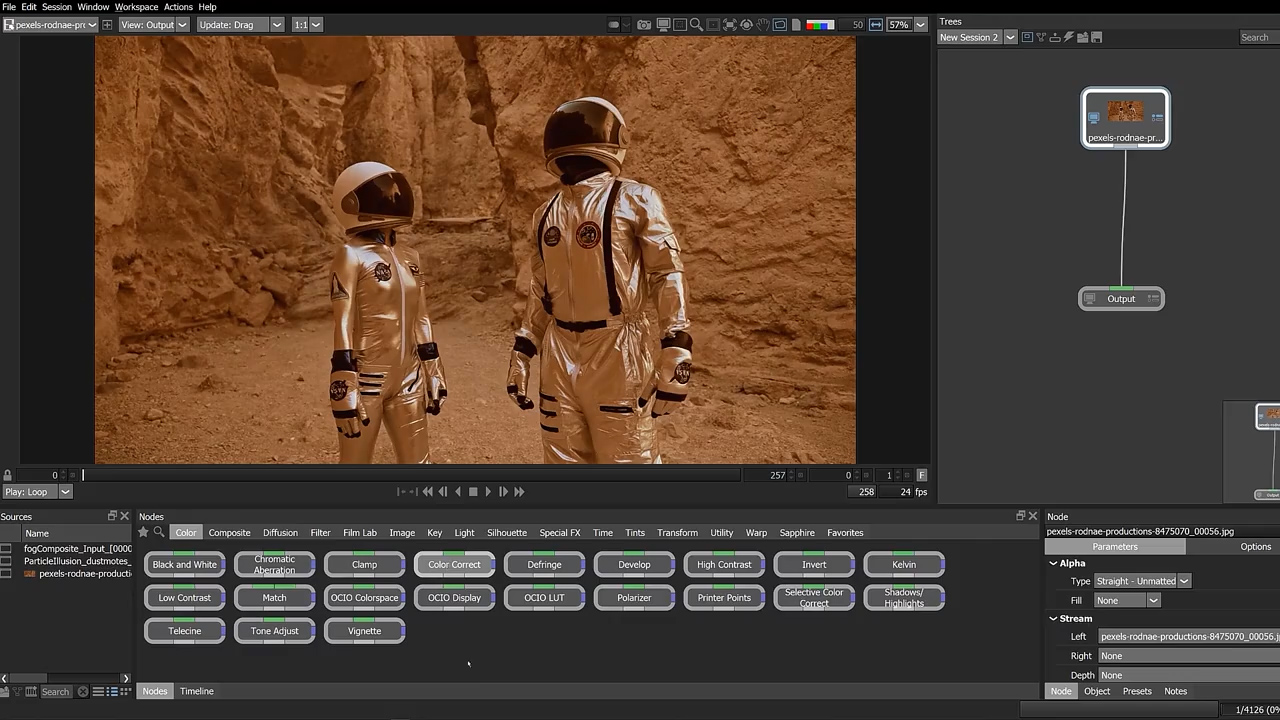Click the snapshot camera icon in viewer toolbar

coord(645,25)
